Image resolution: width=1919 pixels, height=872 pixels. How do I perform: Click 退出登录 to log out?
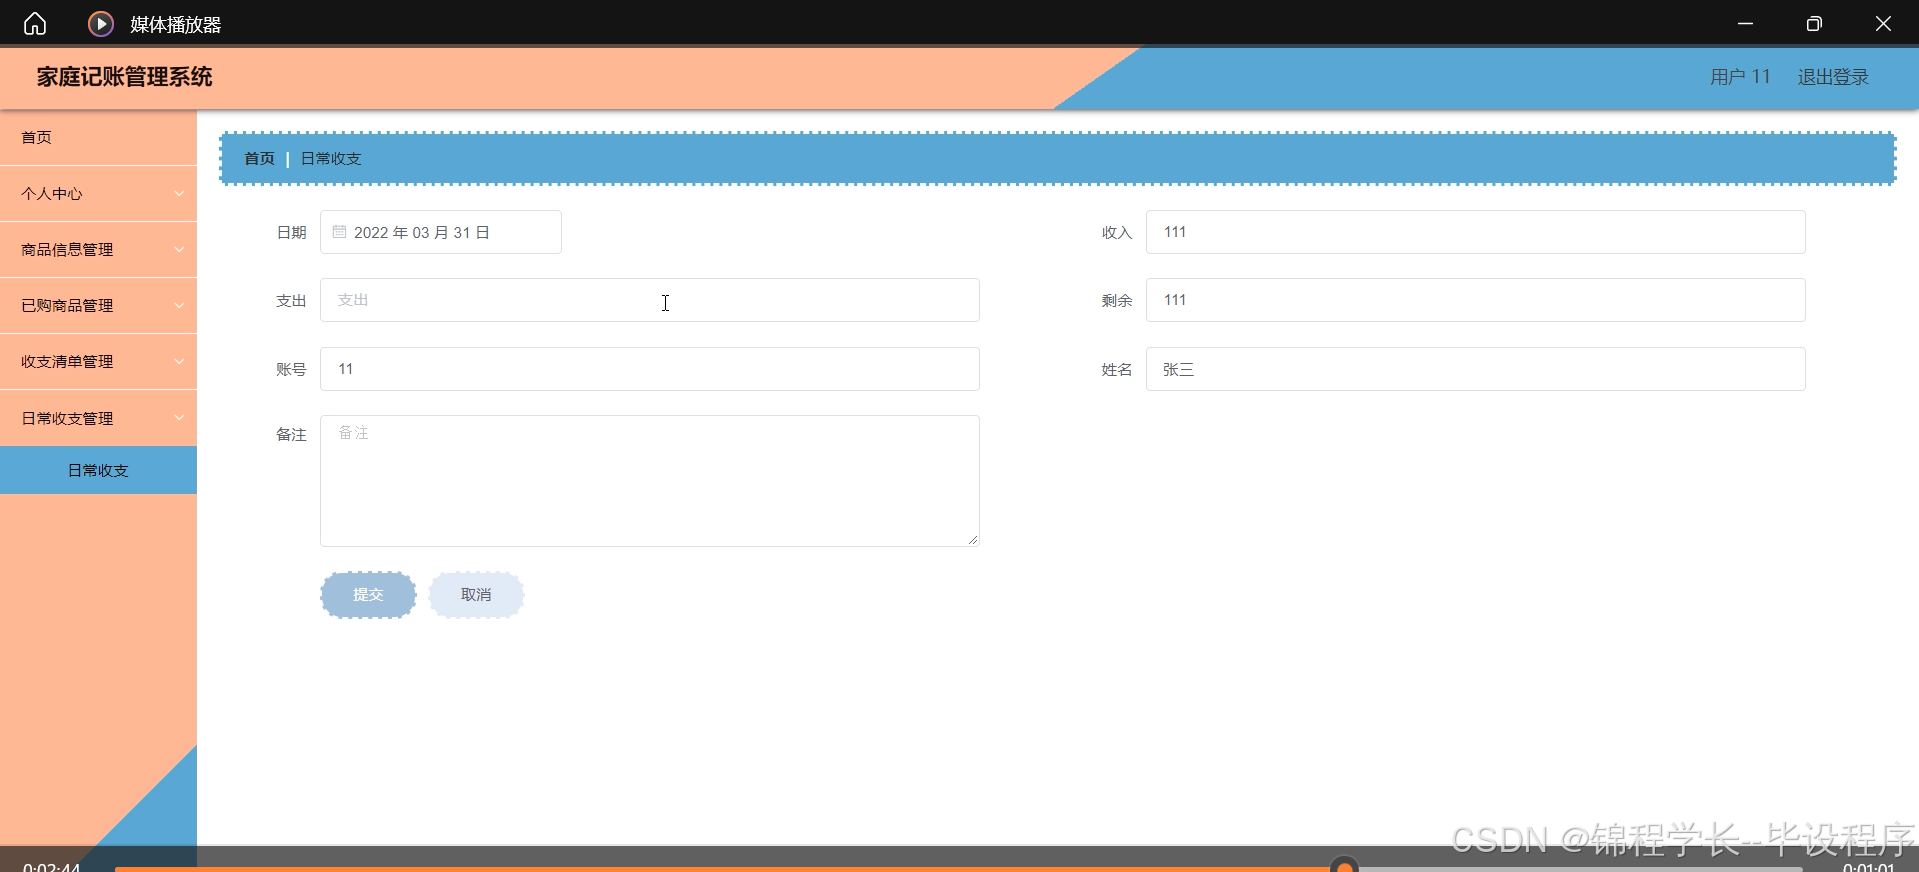[x=1832, y=77]
